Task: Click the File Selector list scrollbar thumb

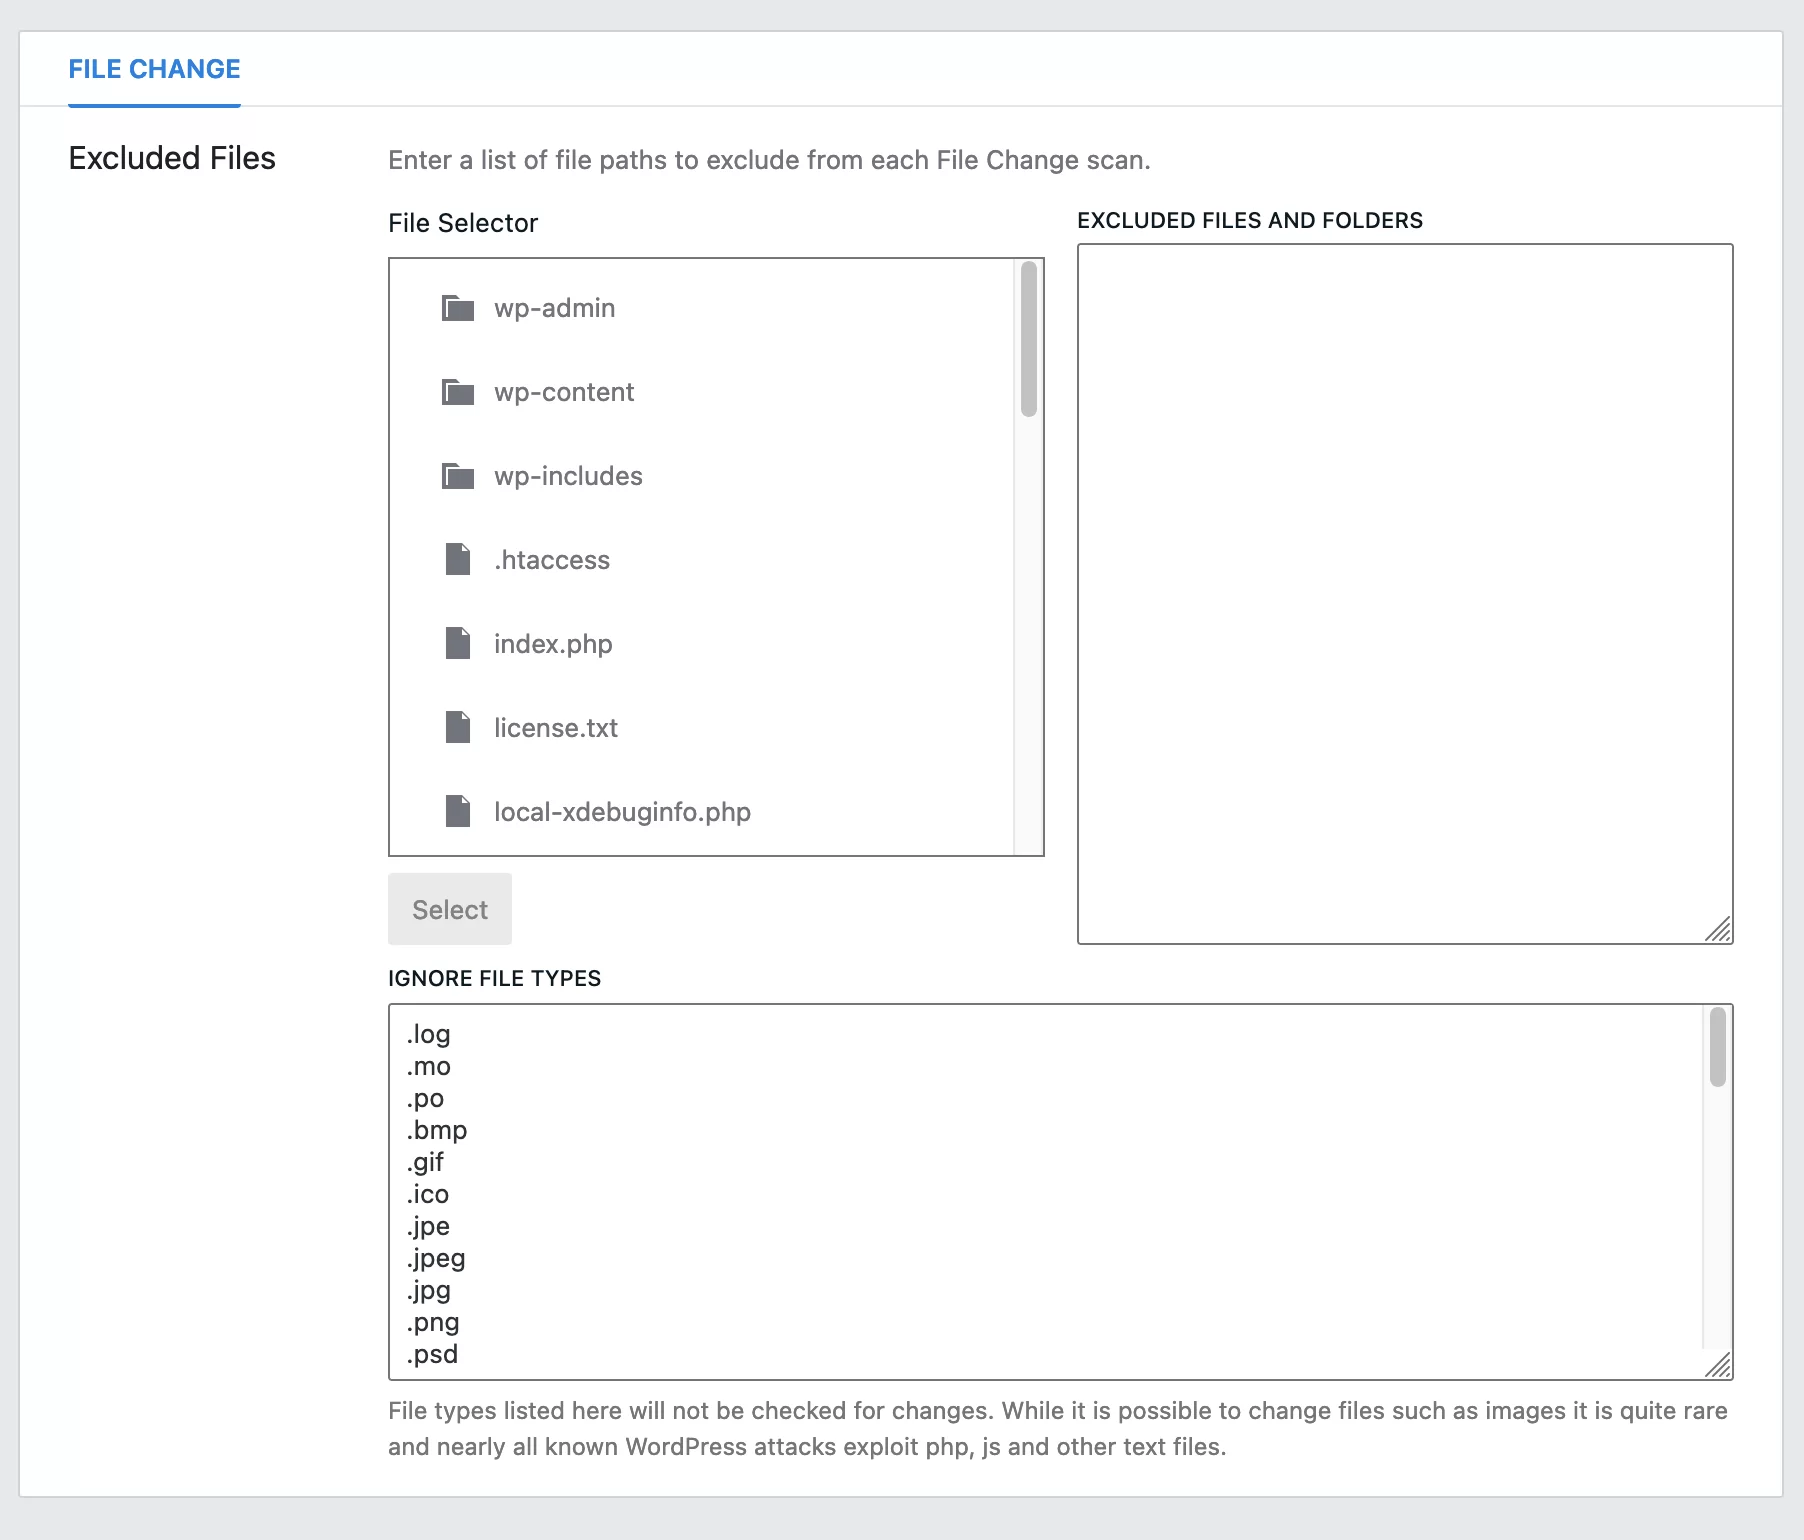Action: [1029, 339]
